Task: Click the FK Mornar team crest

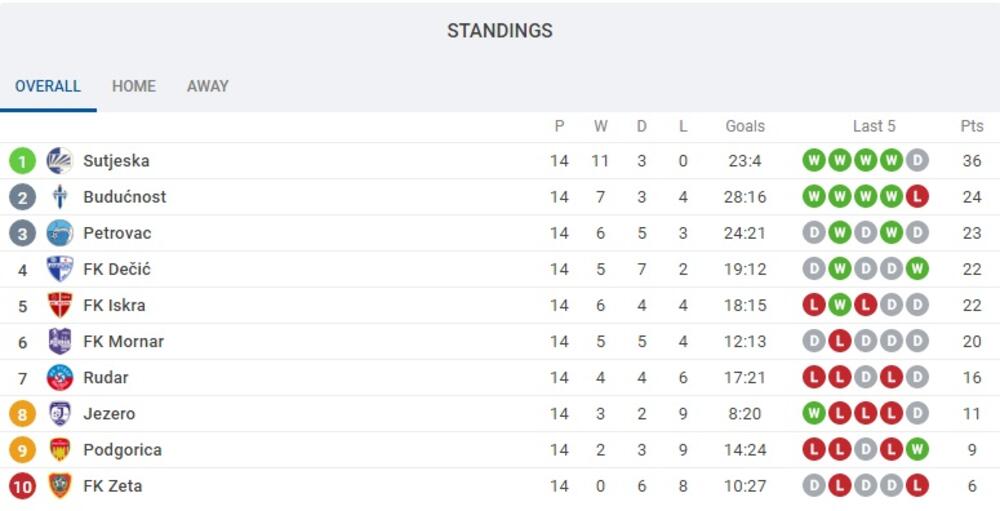Action: click(60, 341)
